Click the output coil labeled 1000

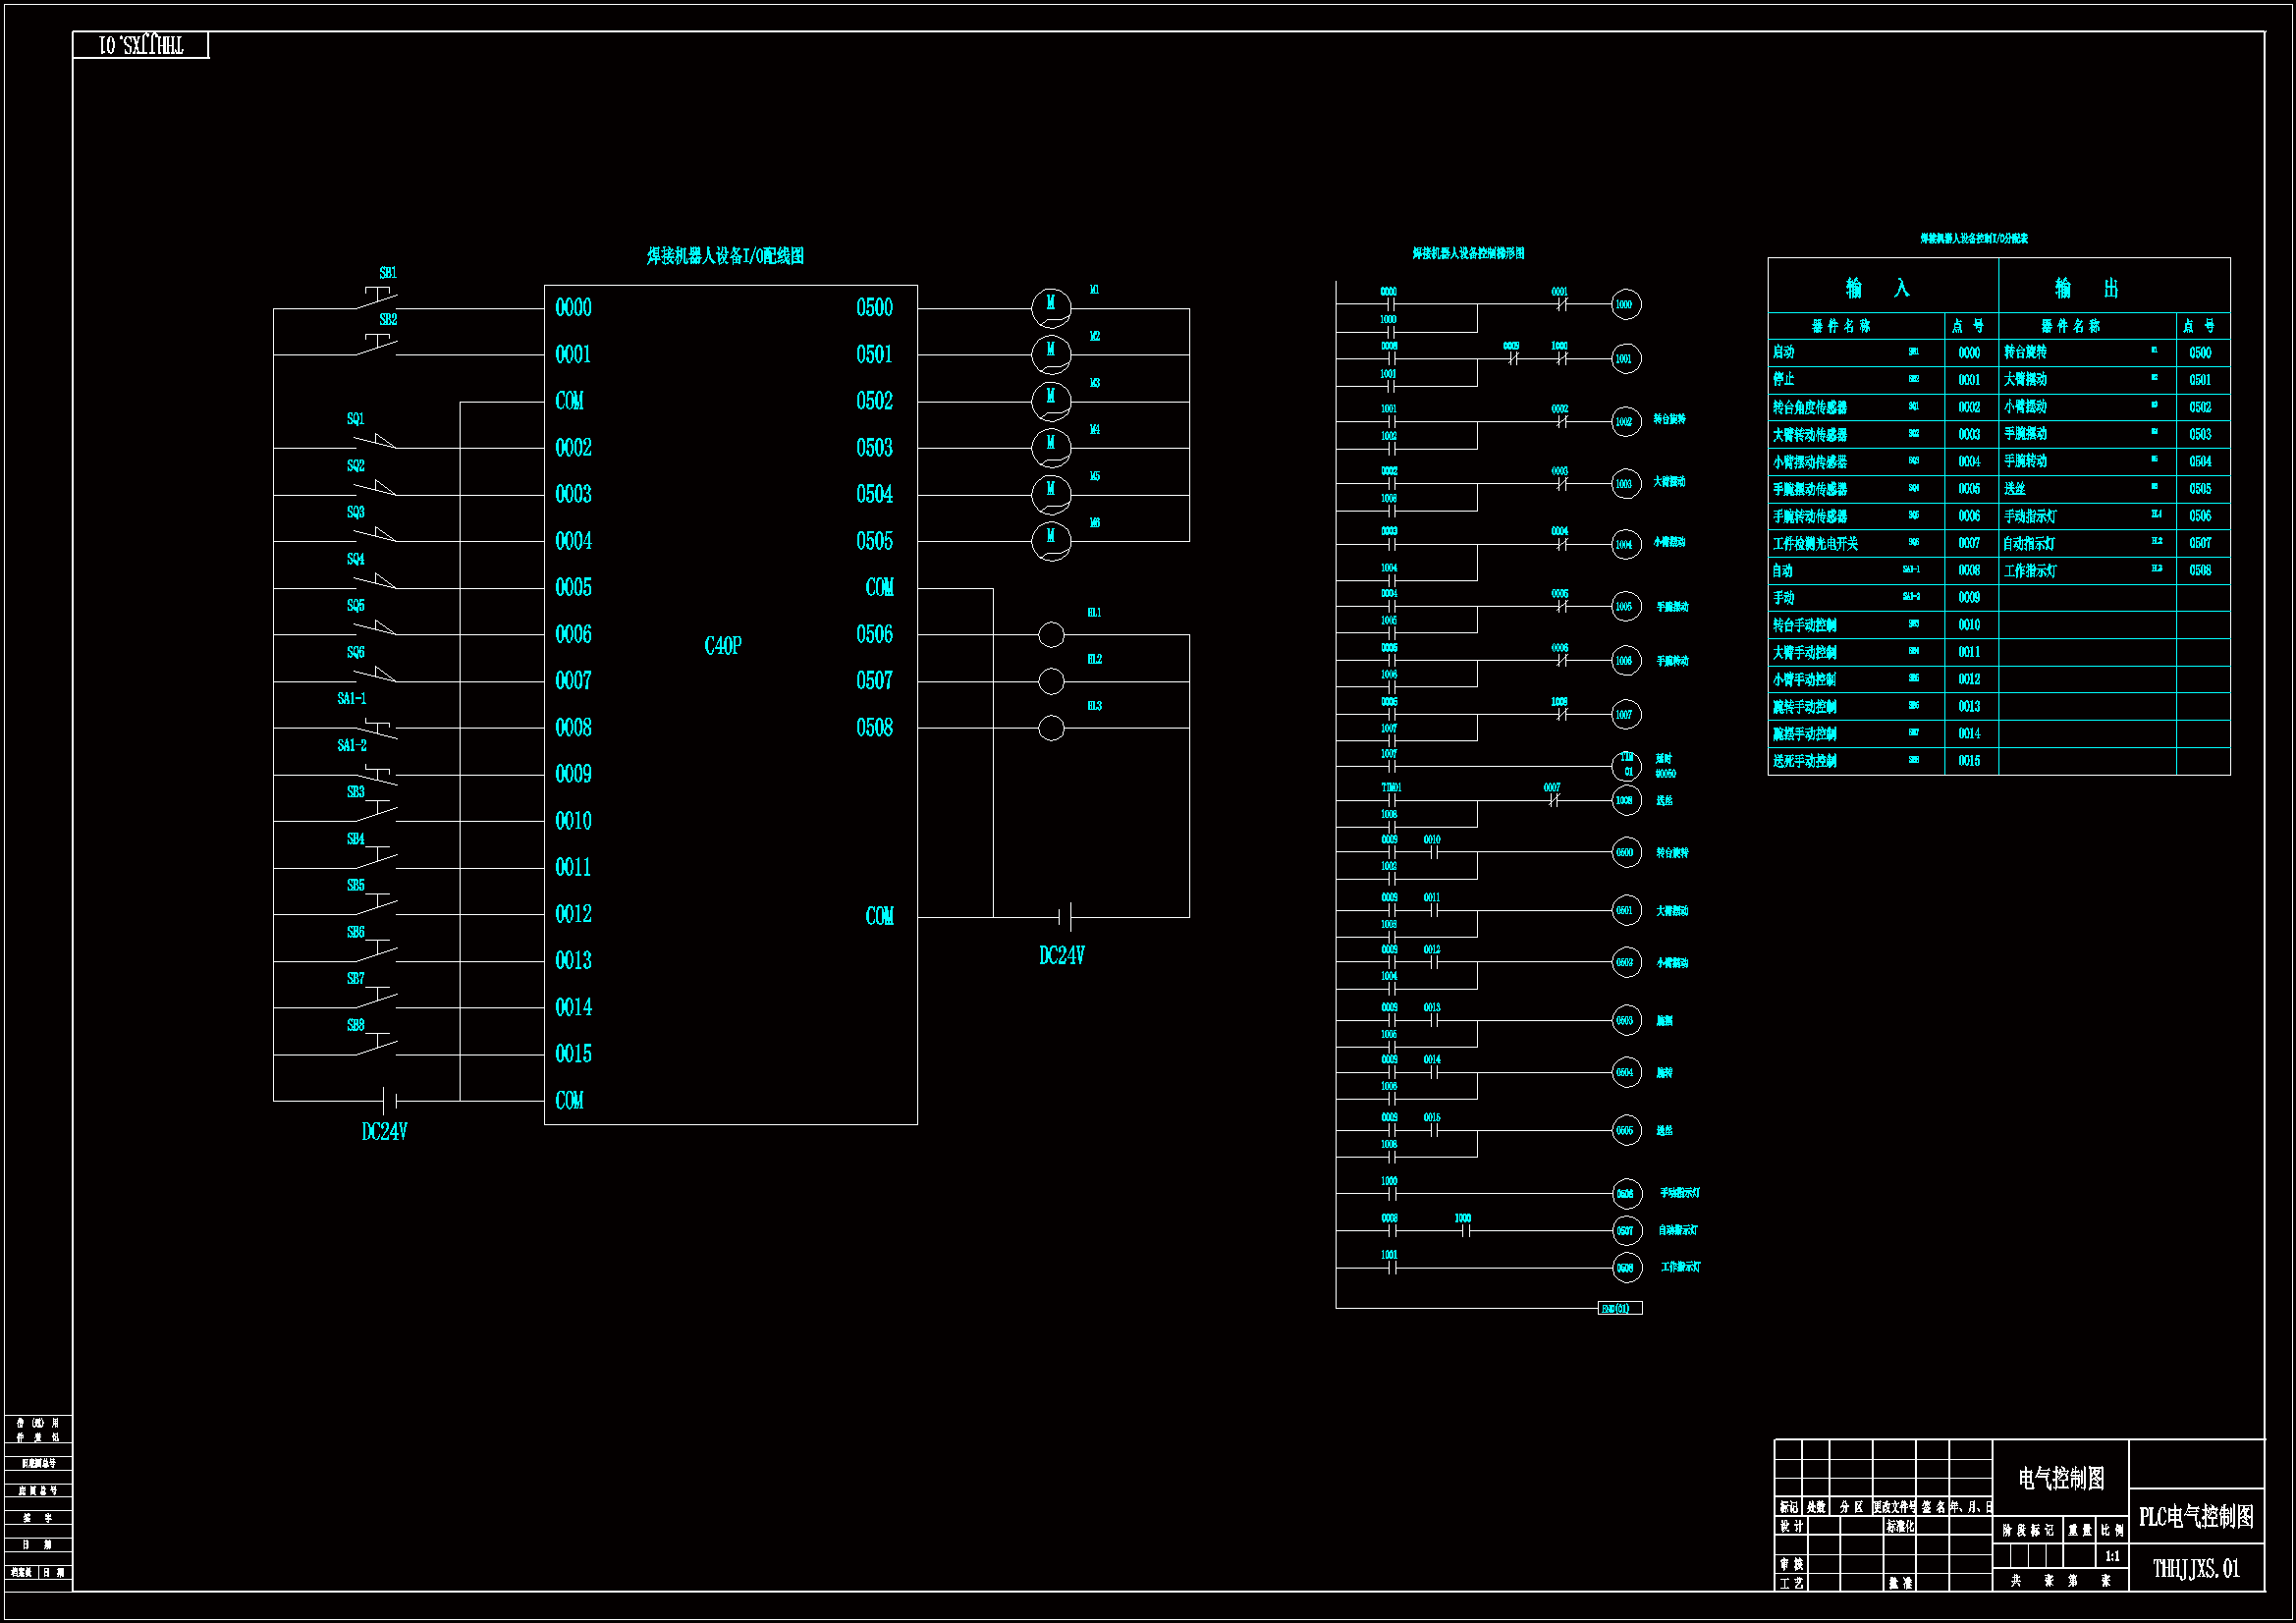tap(1625, 304)
